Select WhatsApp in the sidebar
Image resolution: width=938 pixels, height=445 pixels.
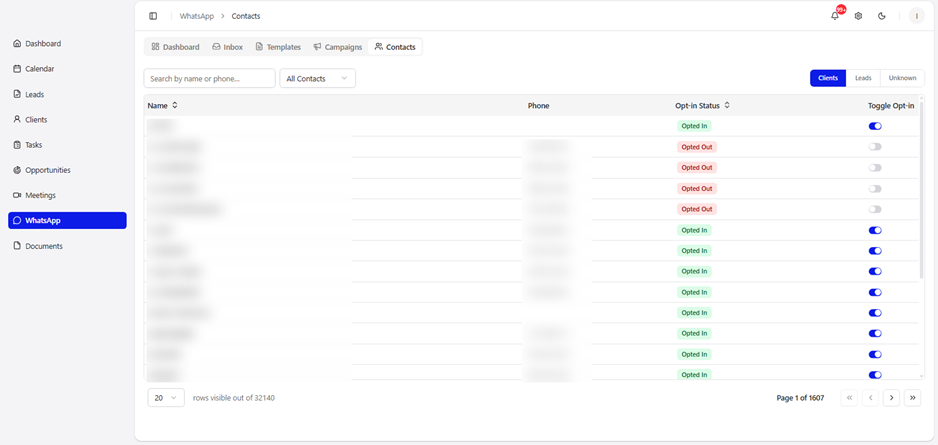point(67,220)
